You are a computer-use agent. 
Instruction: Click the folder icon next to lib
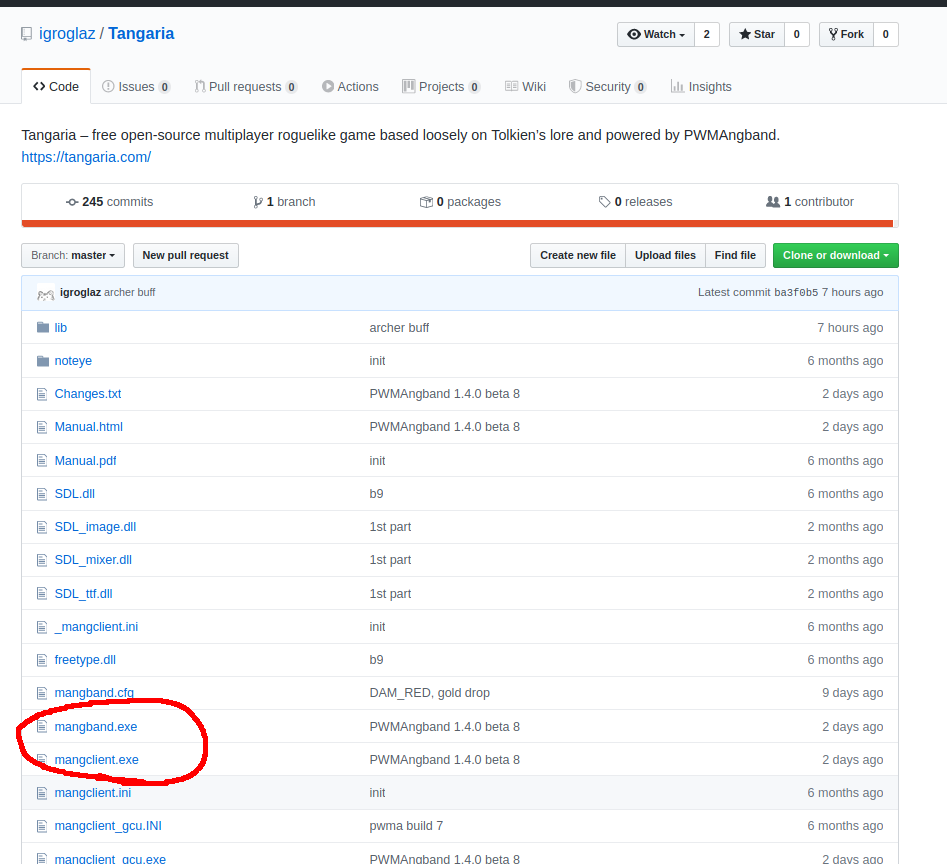click(x=43, y=327)
